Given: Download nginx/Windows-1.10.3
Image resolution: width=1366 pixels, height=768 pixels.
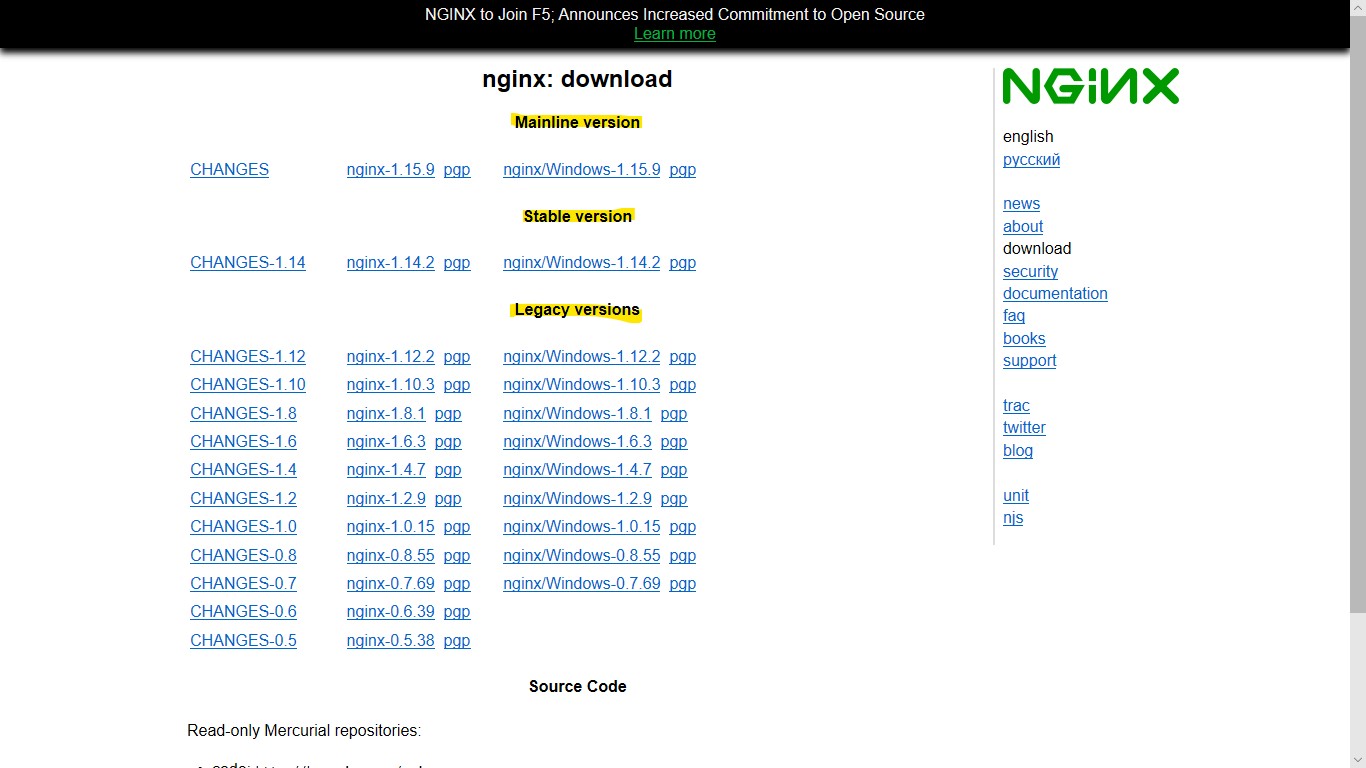Looking at the screenshot, I should coord(582,385).
